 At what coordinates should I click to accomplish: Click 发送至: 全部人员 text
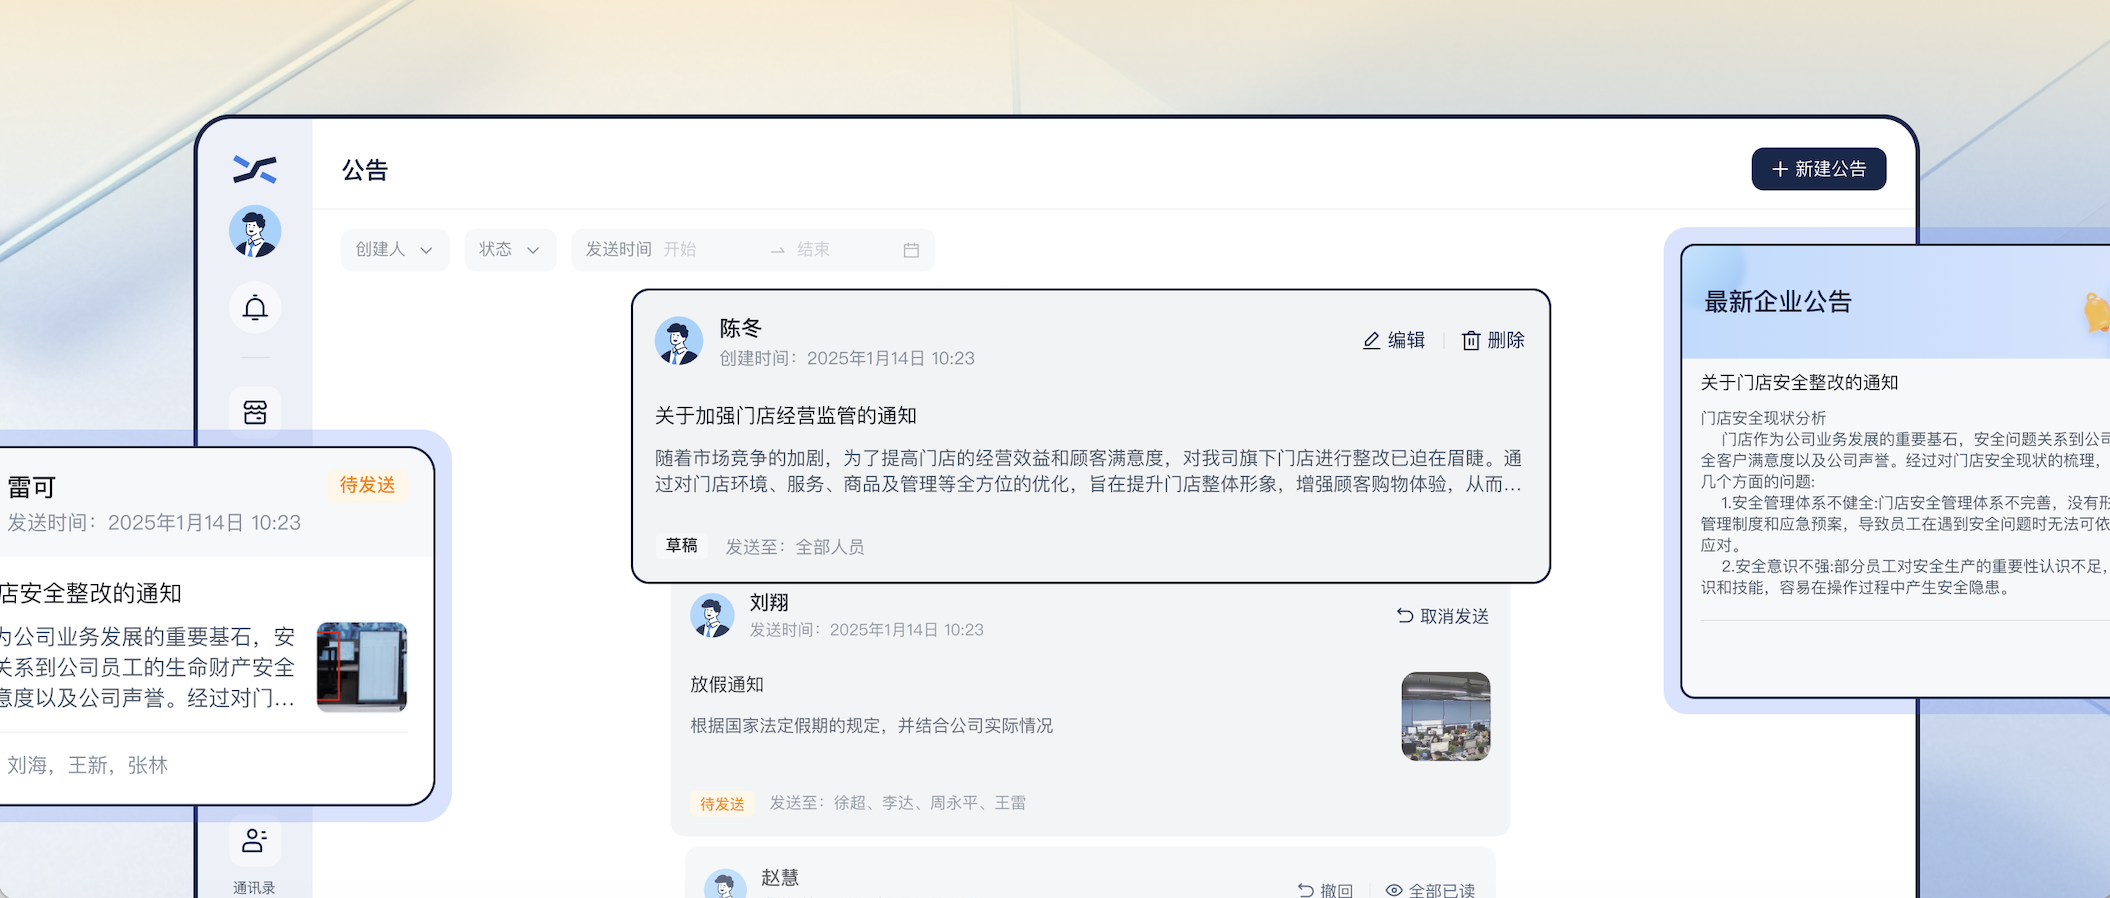pos(795,547)
